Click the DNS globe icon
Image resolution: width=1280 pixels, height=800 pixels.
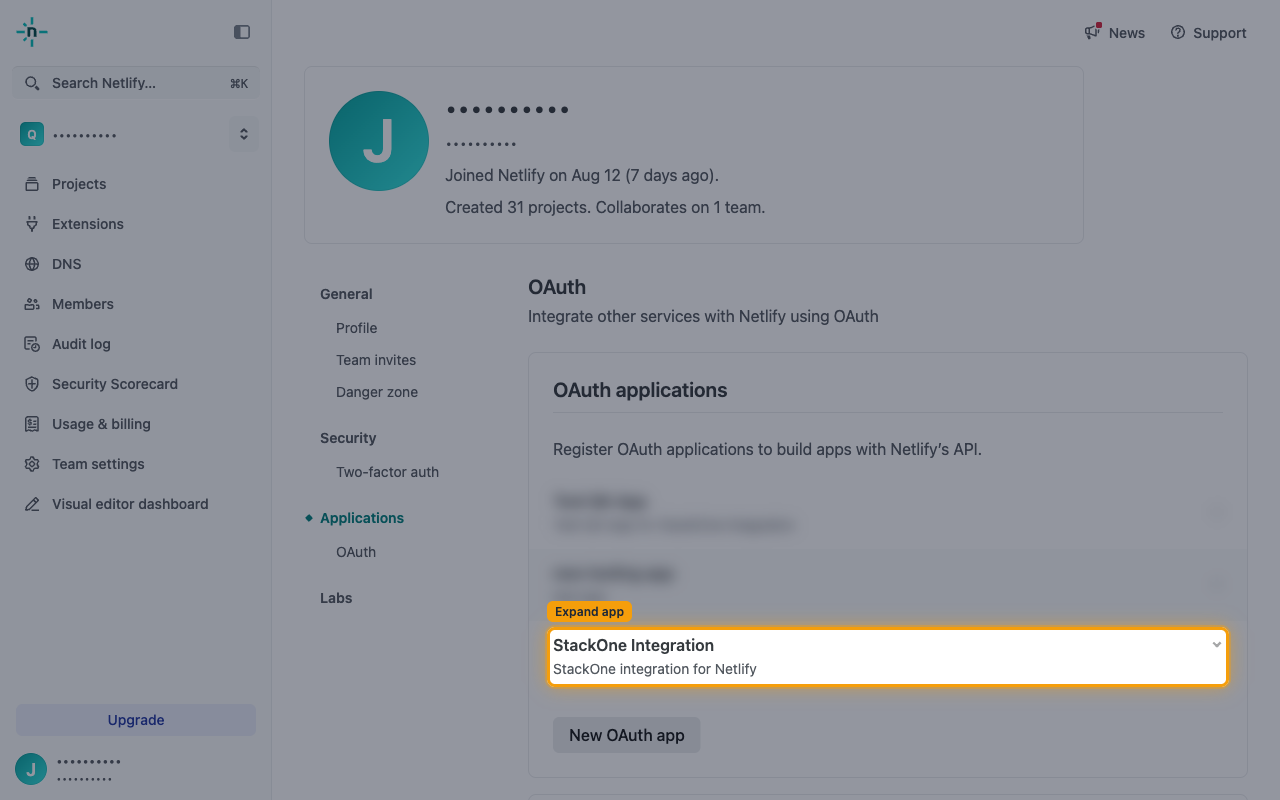pyautogui.click(x=32, y=264)
